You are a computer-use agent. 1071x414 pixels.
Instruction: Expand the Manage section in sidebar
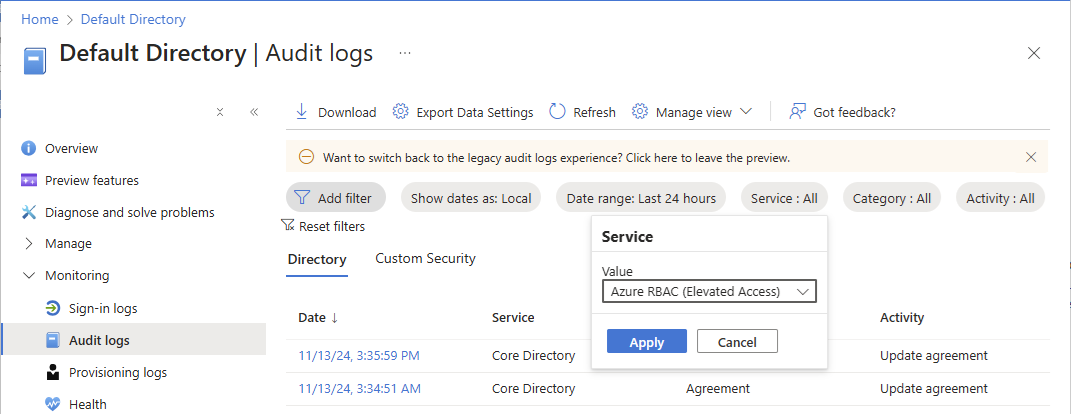click(x=28, y=244)
